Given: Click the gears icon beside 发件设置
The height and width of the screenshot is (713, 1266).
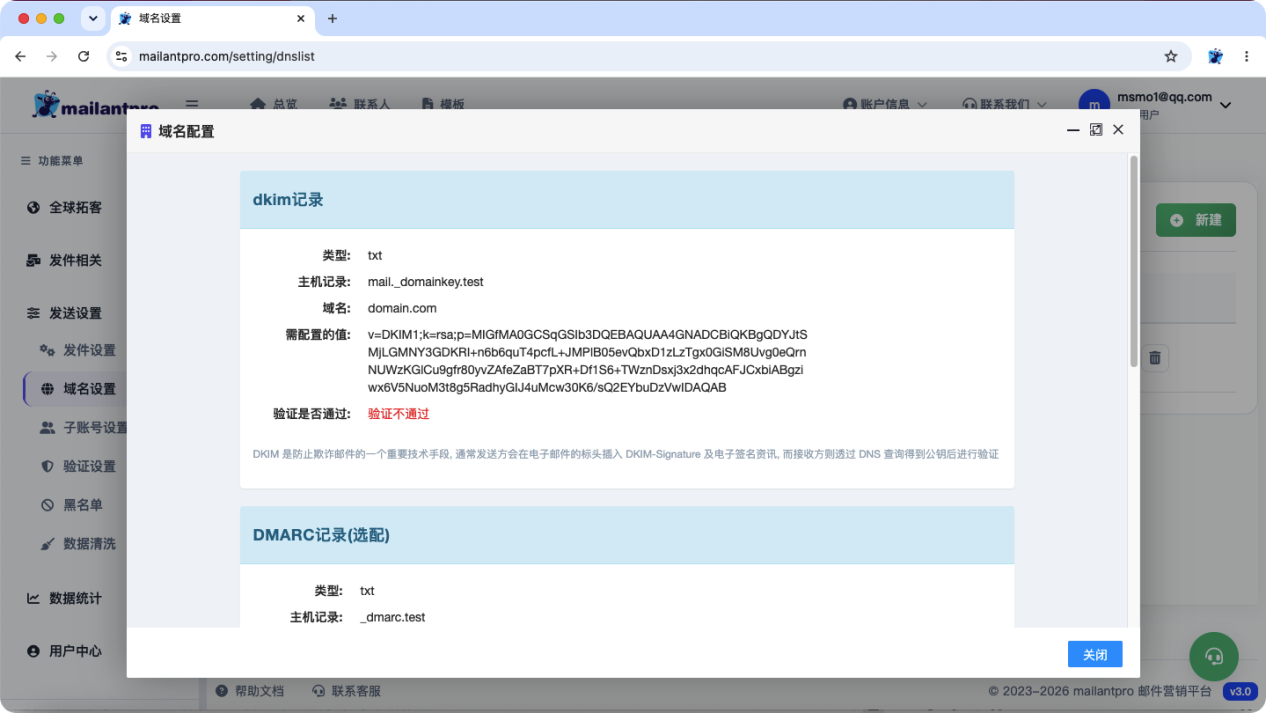Looking at the screenshot, I should [47, 350].
